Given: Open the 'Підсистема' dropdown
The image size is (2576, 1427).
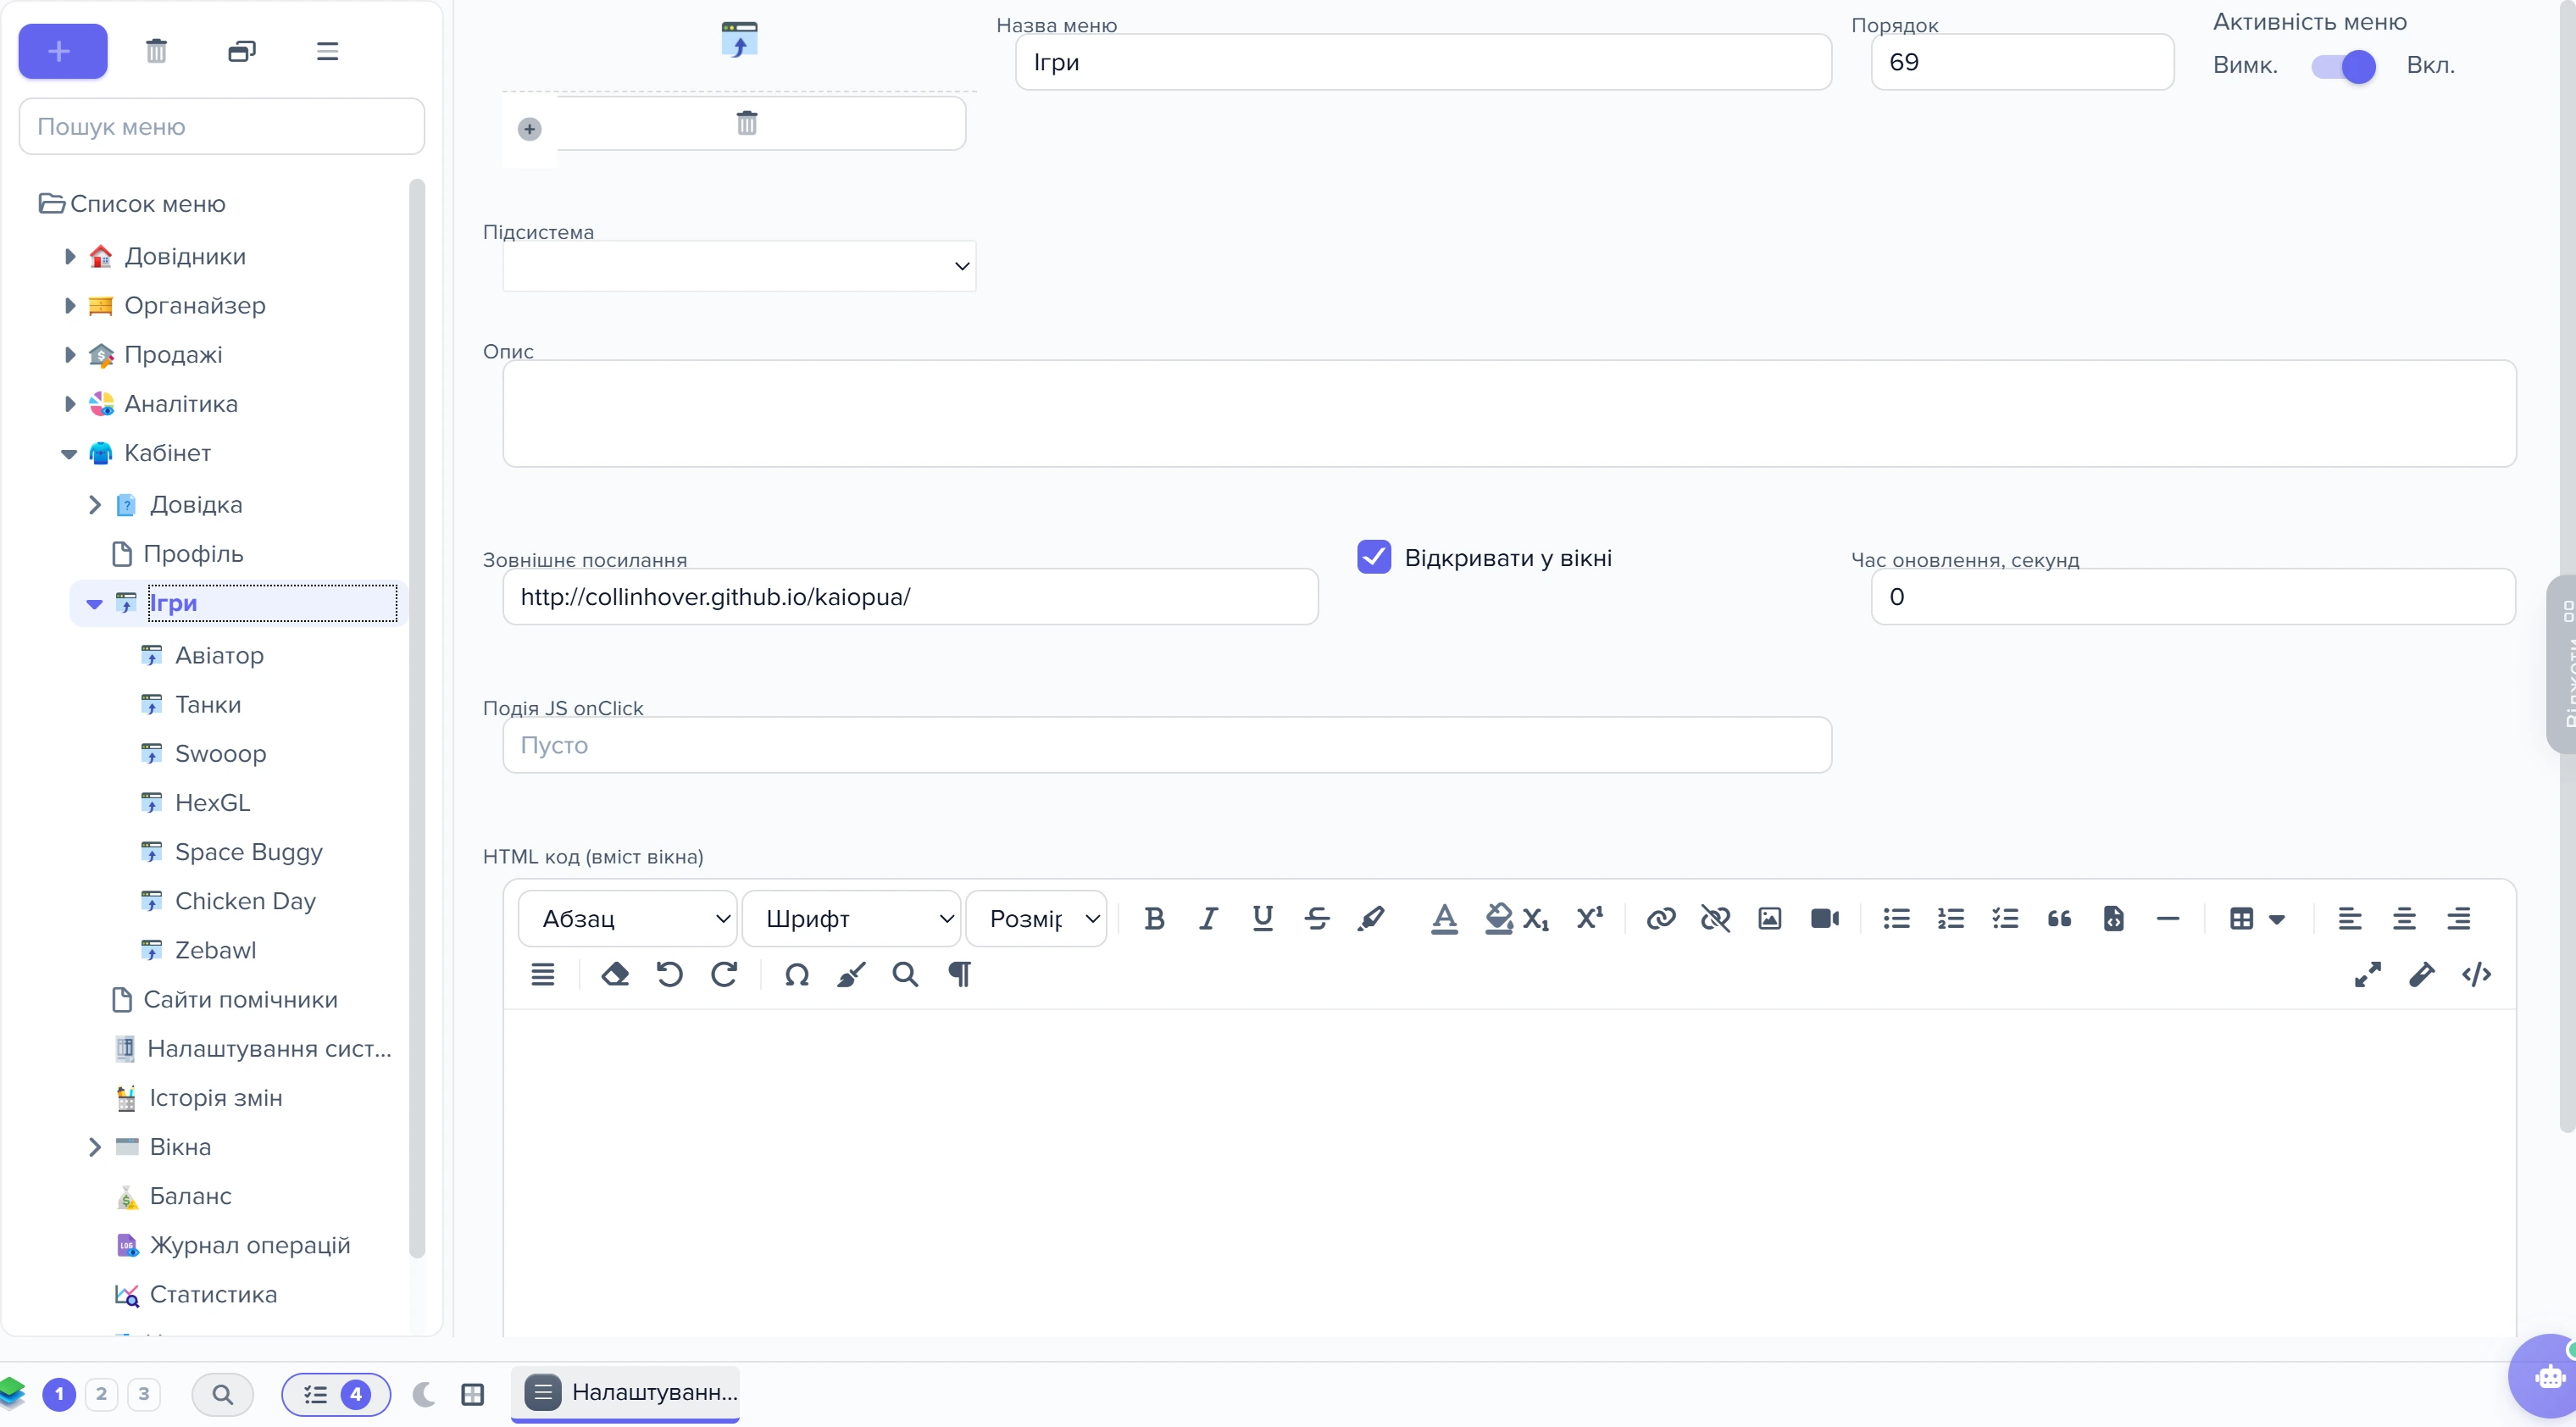Looking at the screenshot, I should 739,266.
